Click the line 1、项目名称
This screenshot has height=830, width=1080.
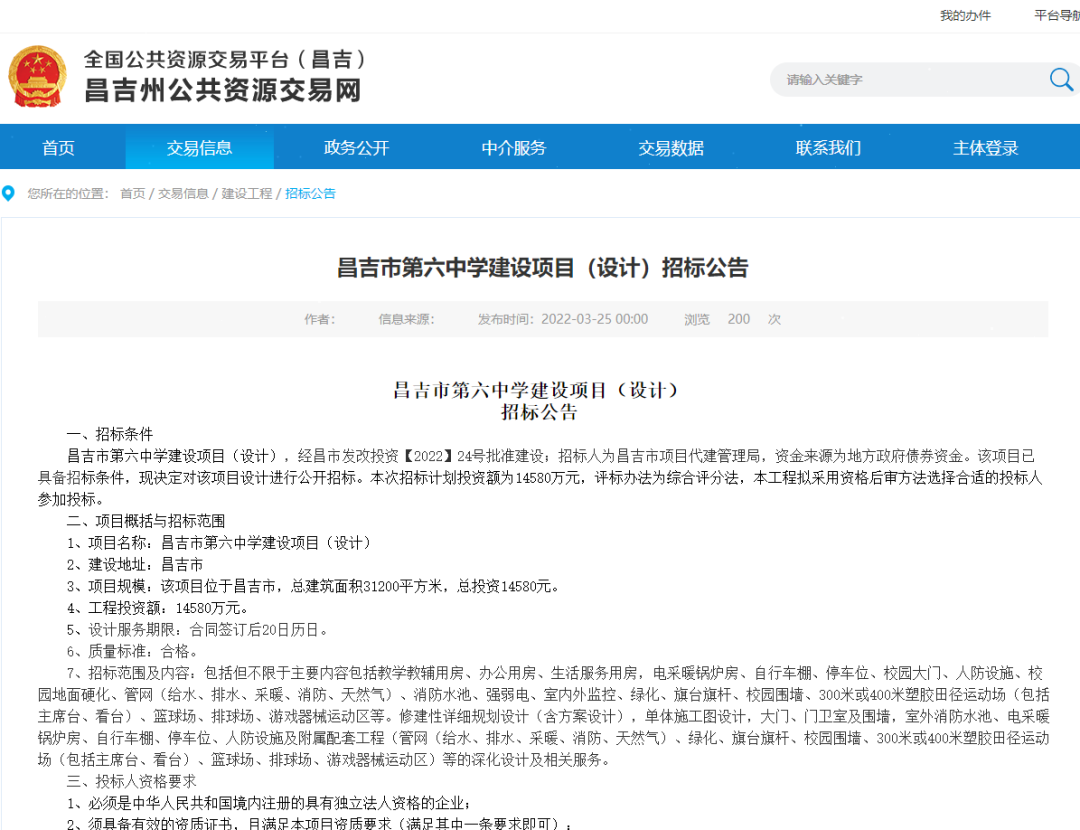(219, 543)
